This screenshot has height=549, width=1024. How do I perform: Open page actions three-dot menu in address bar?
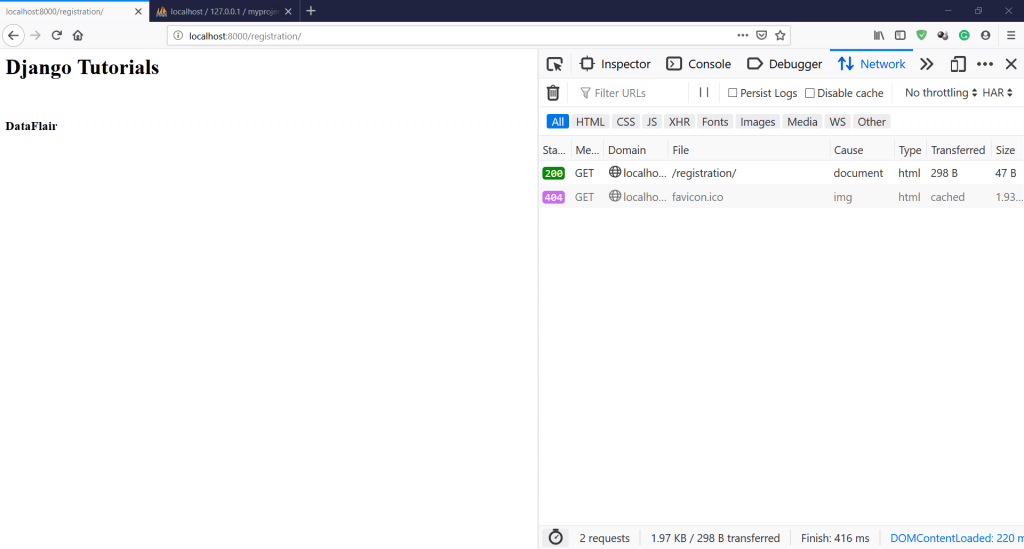point(743,35)
